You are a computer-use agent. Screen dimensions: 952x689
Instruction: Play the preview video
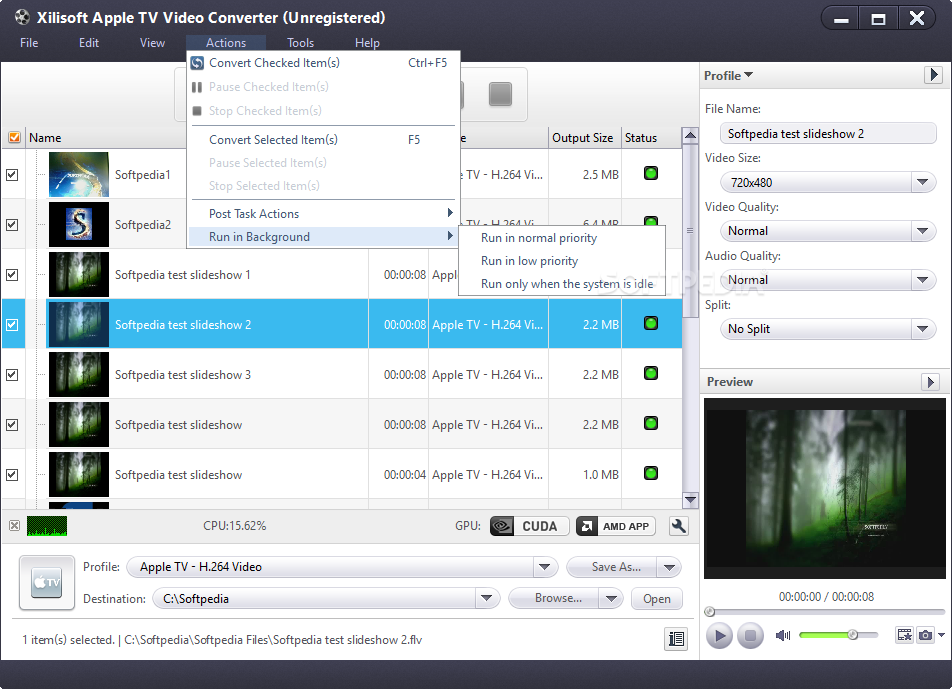click(719, 636)
